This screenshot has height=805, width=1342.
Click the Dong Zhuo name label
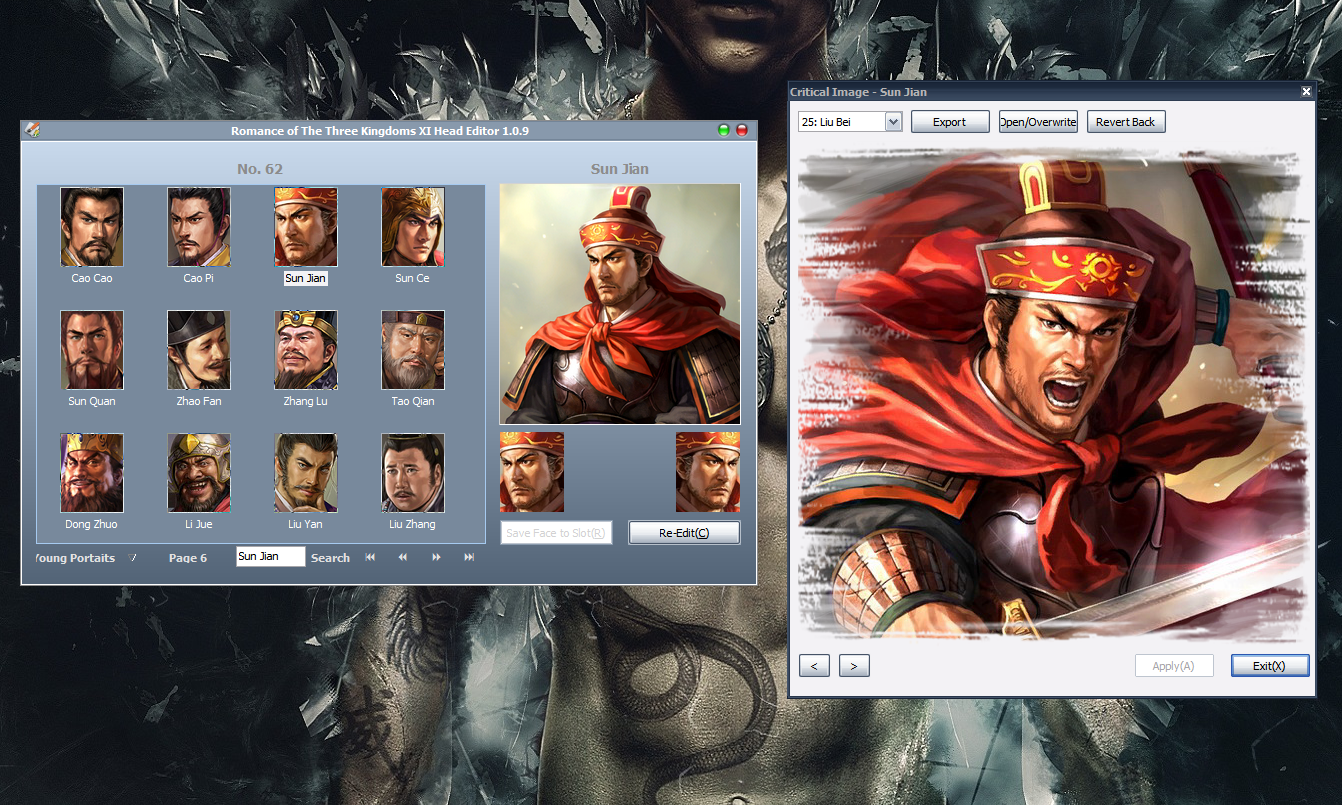coord(92,524)
